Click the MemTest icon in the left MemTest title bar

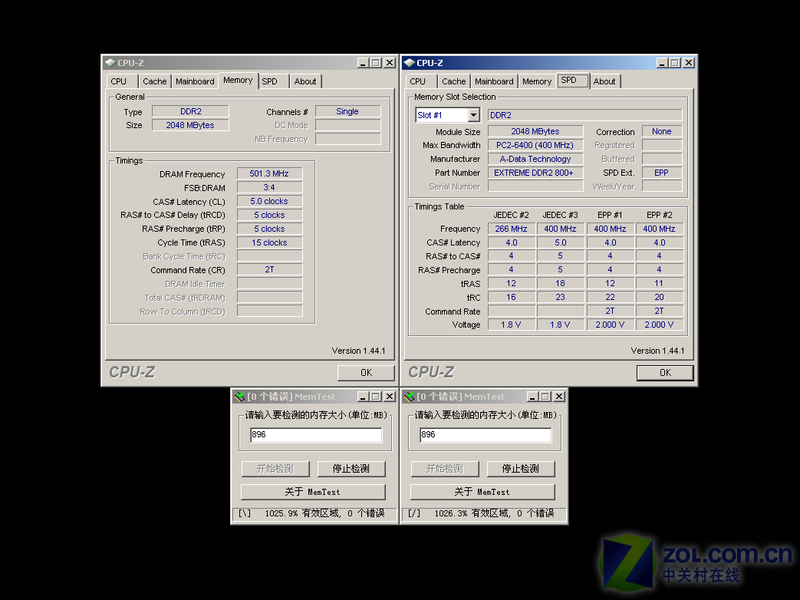(x=240, y=396)
